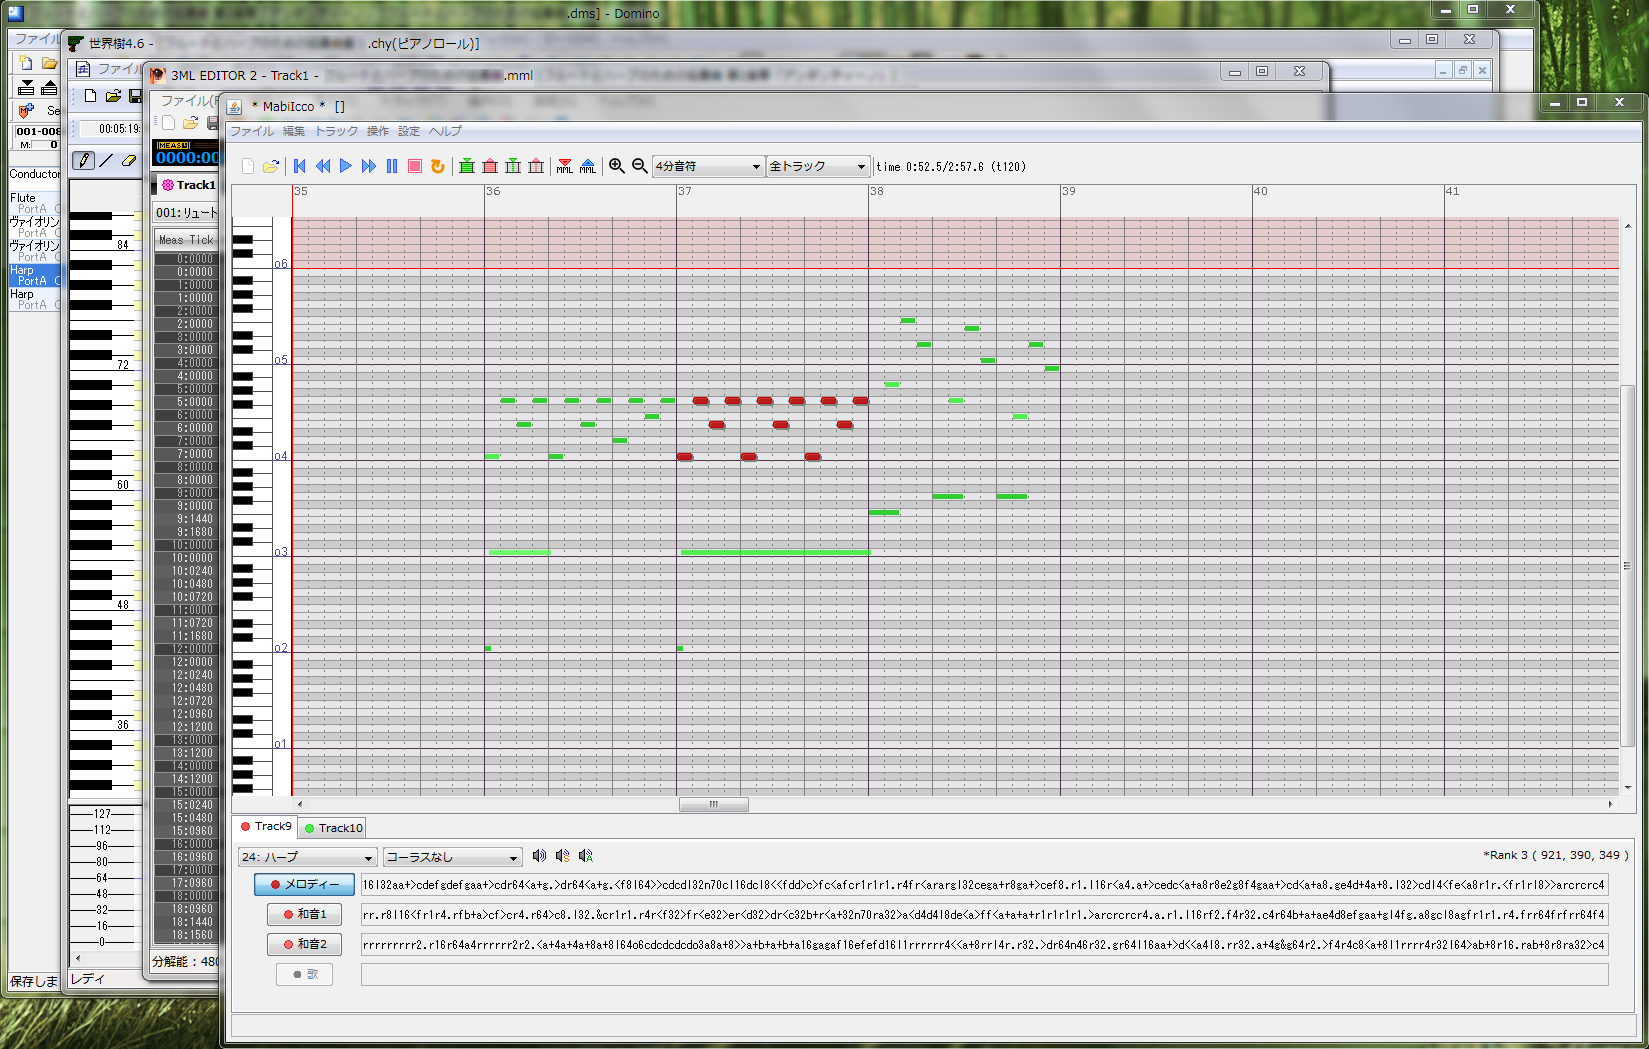Image resolution: width=1649 pixels, height=1049 pixels.
Task: Click open folder icon in 3ML EDITOR toolbar
Action: (190, 123)
